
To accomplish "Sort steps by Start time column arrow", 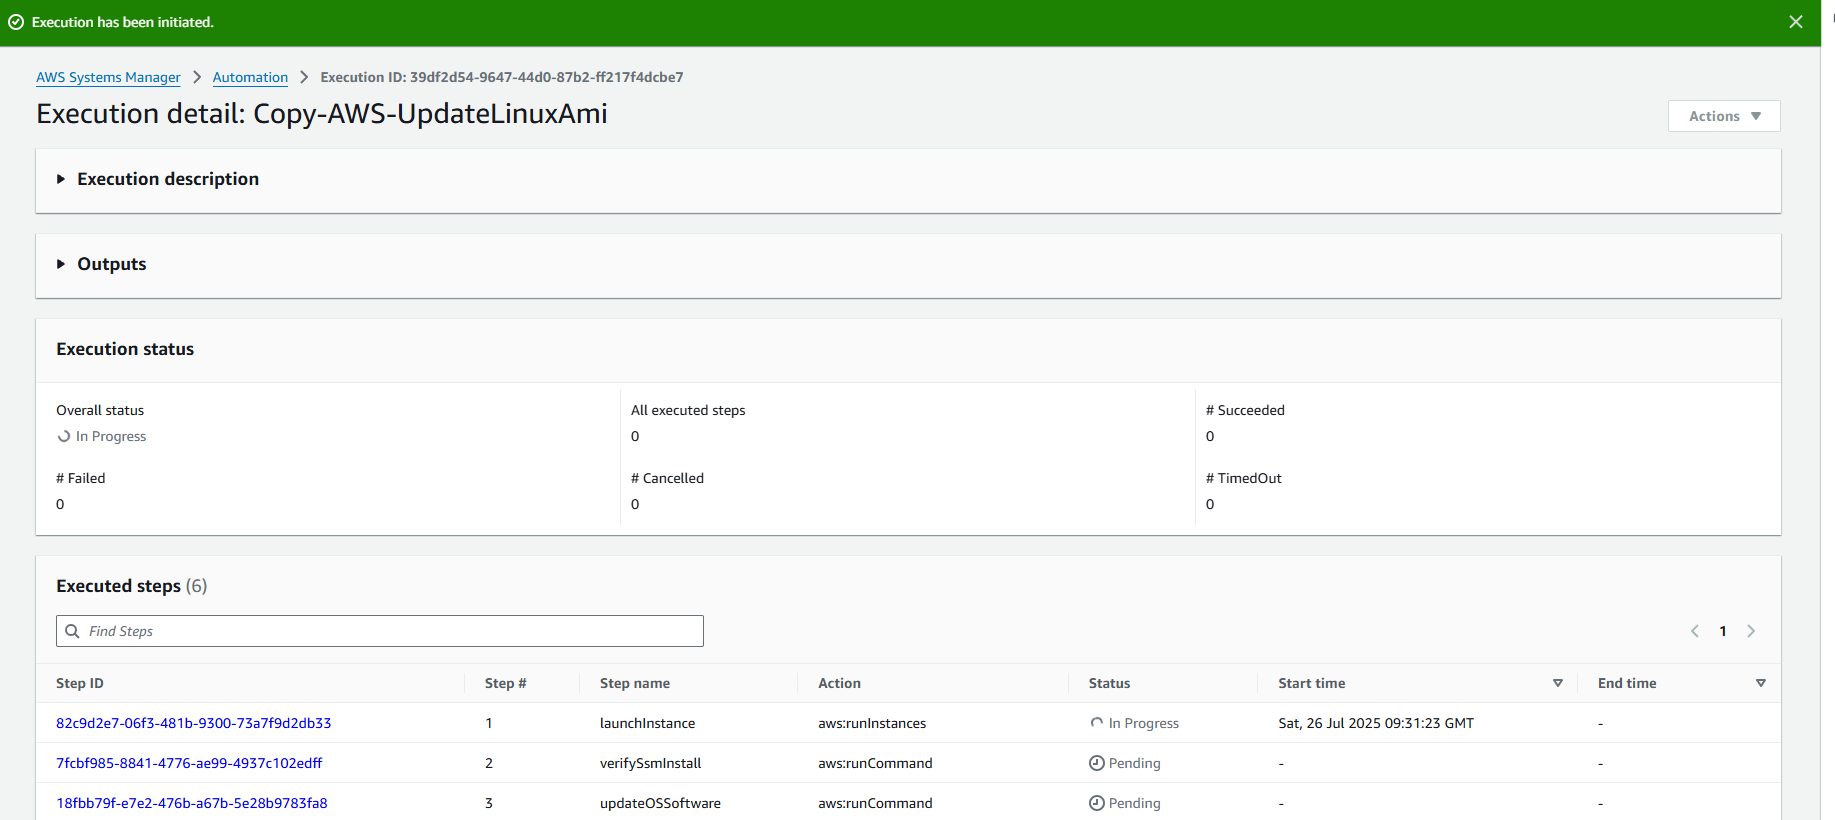I will [1558, 683].
